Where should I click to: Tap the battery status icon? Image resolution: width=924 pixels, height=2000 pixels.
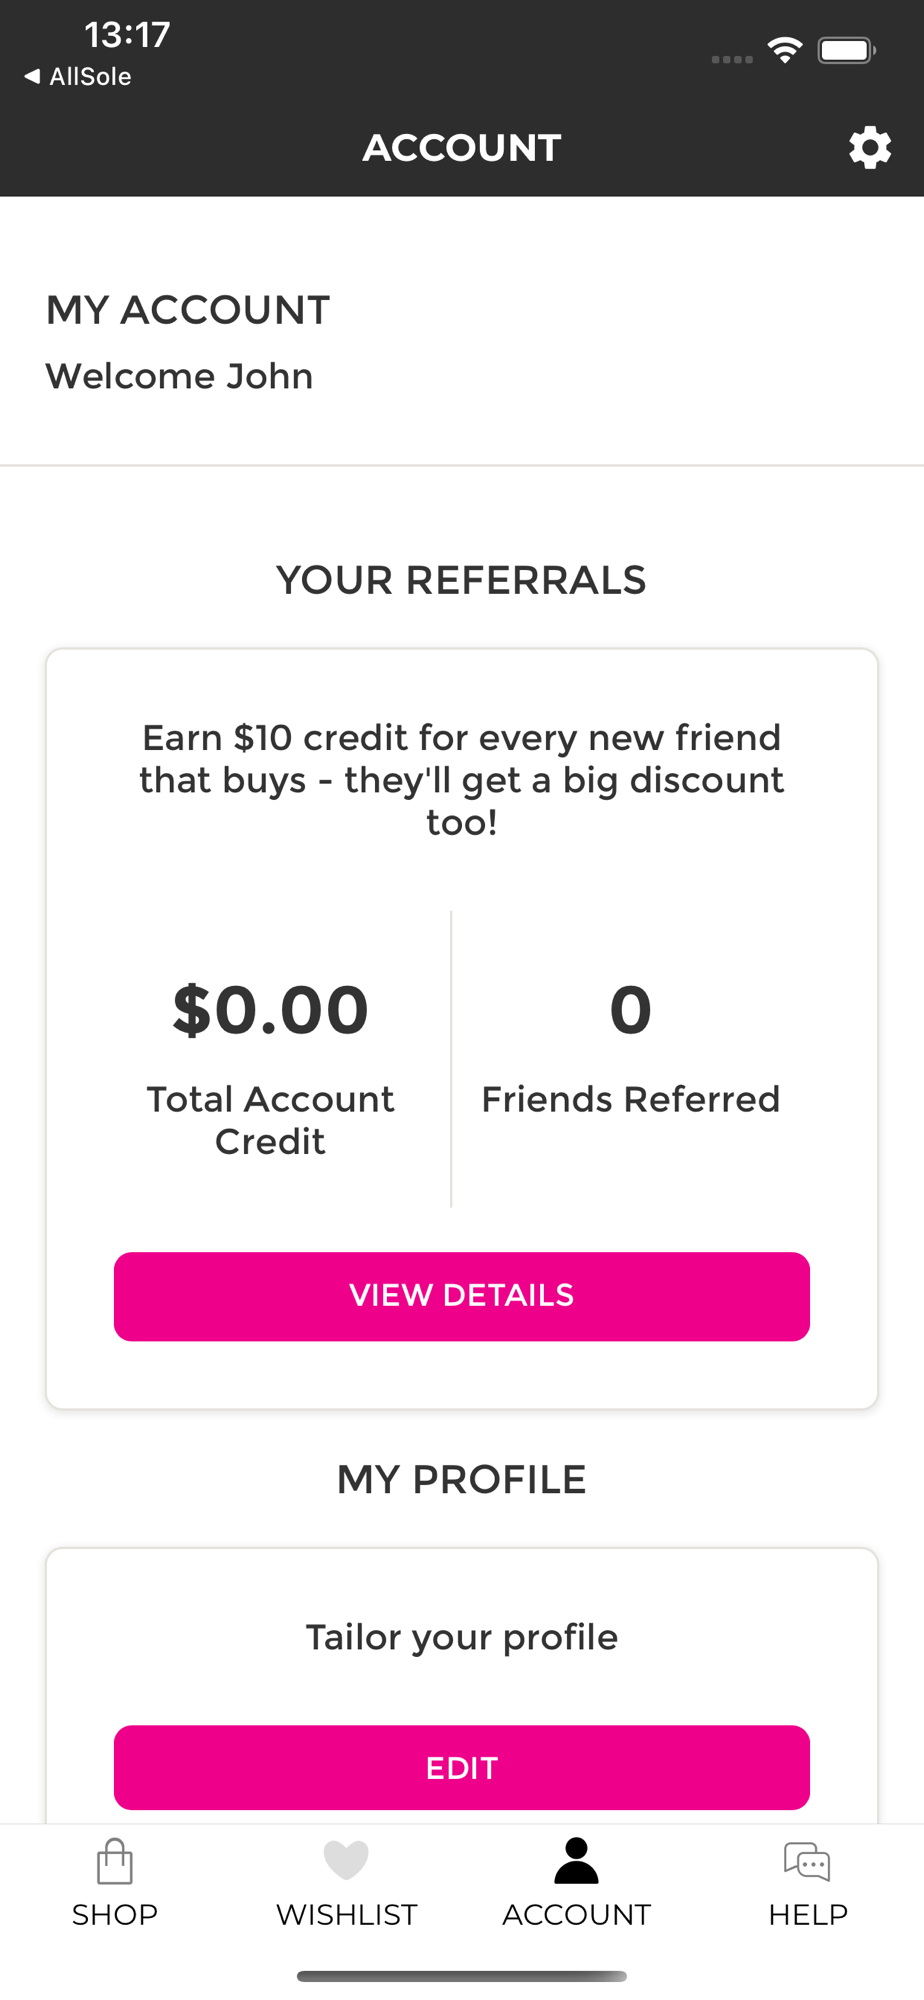tap(846, 50)
